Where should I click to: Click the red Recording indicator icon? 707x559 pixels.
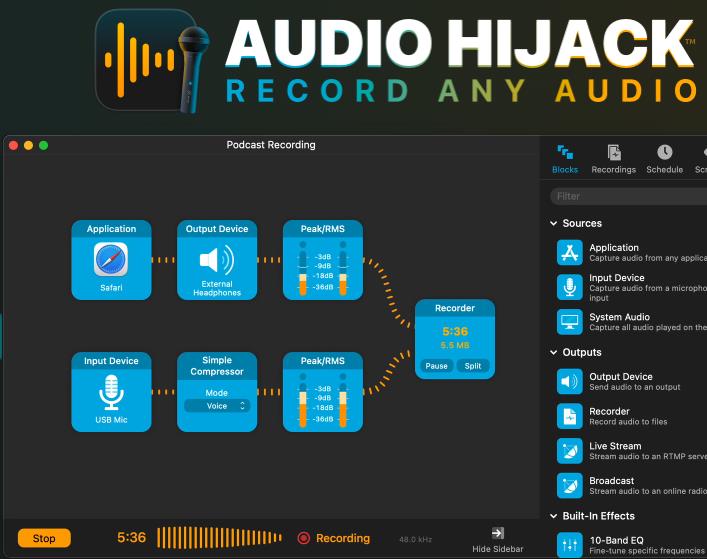pyautogui.click(x=303, y=538)
